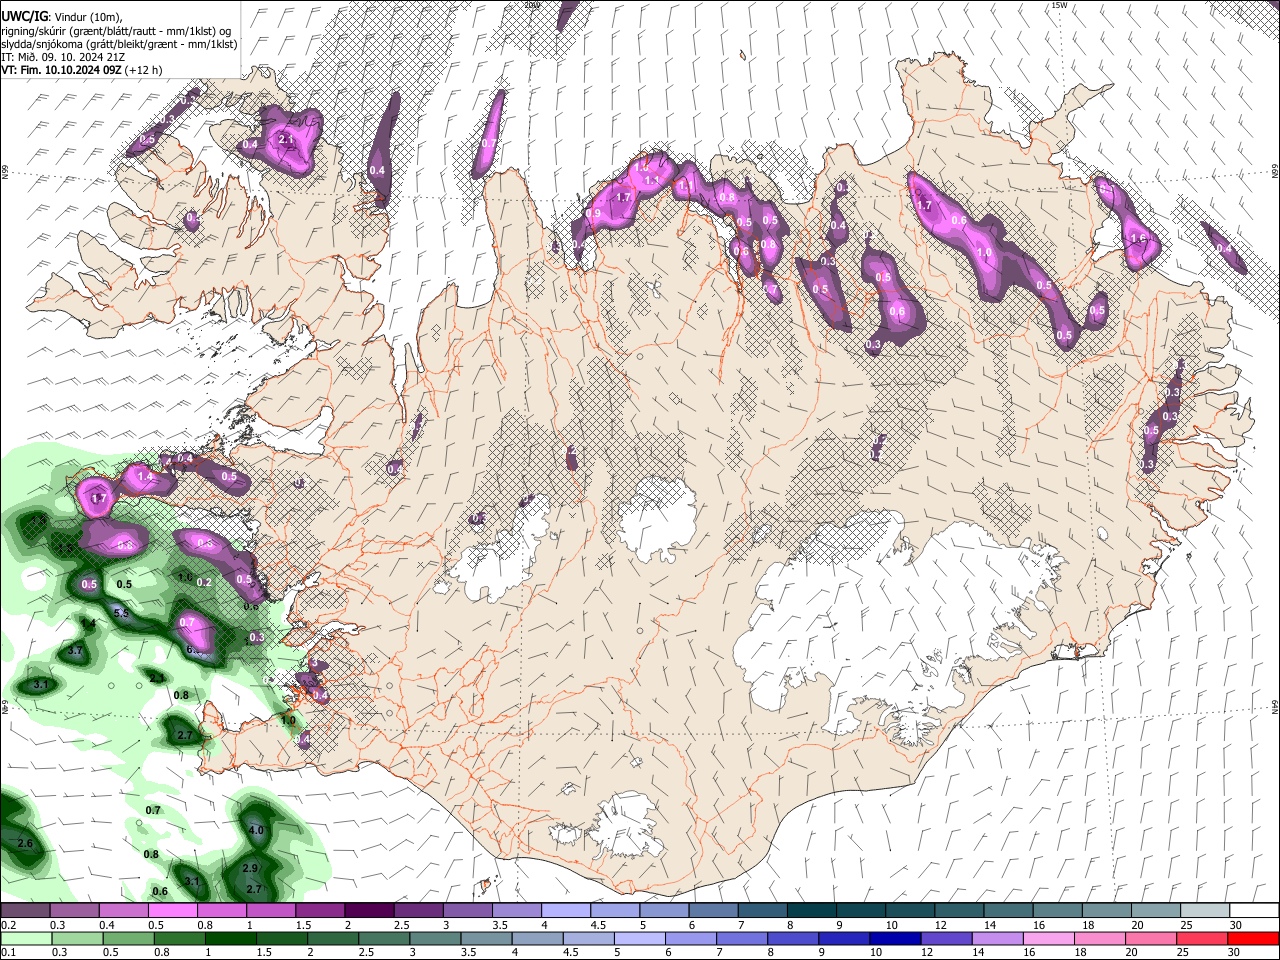
Task: Click the '0.7' rain value west of the south coast
Action: pos(153,810)
